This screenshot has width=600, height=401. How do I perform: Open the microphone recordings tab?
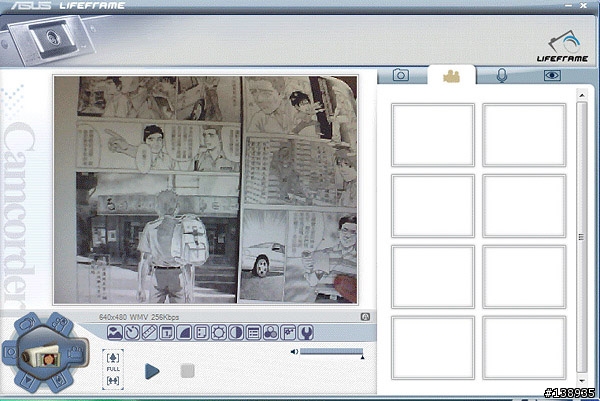[502, 75]
